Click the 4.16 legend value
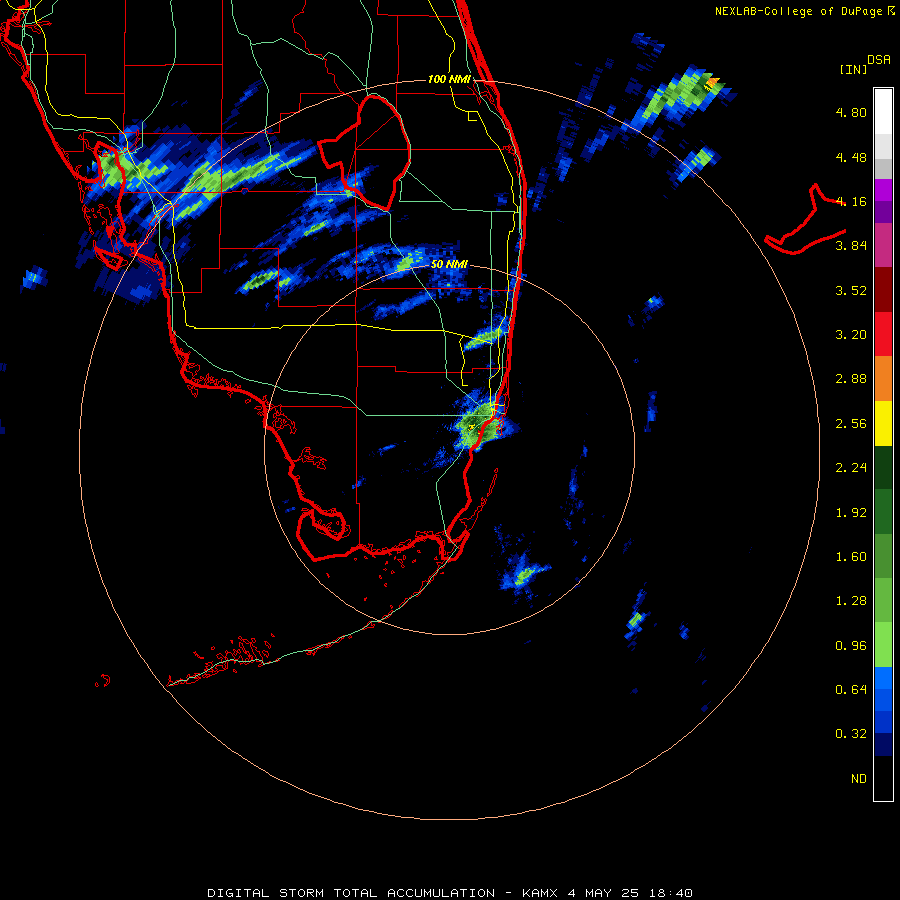The image size is (900, 900). point(851,201)
